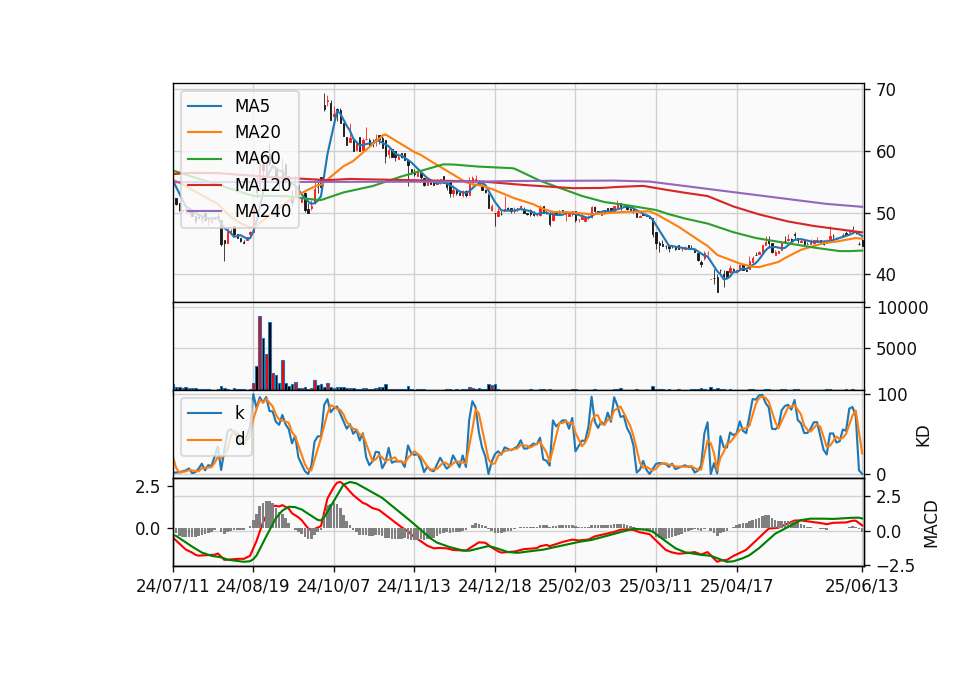Image resolution: width=960 pixels, height=690 pixels.
Task: Click the 24/11/13 date axis label
Action: (x=414, y=586)
